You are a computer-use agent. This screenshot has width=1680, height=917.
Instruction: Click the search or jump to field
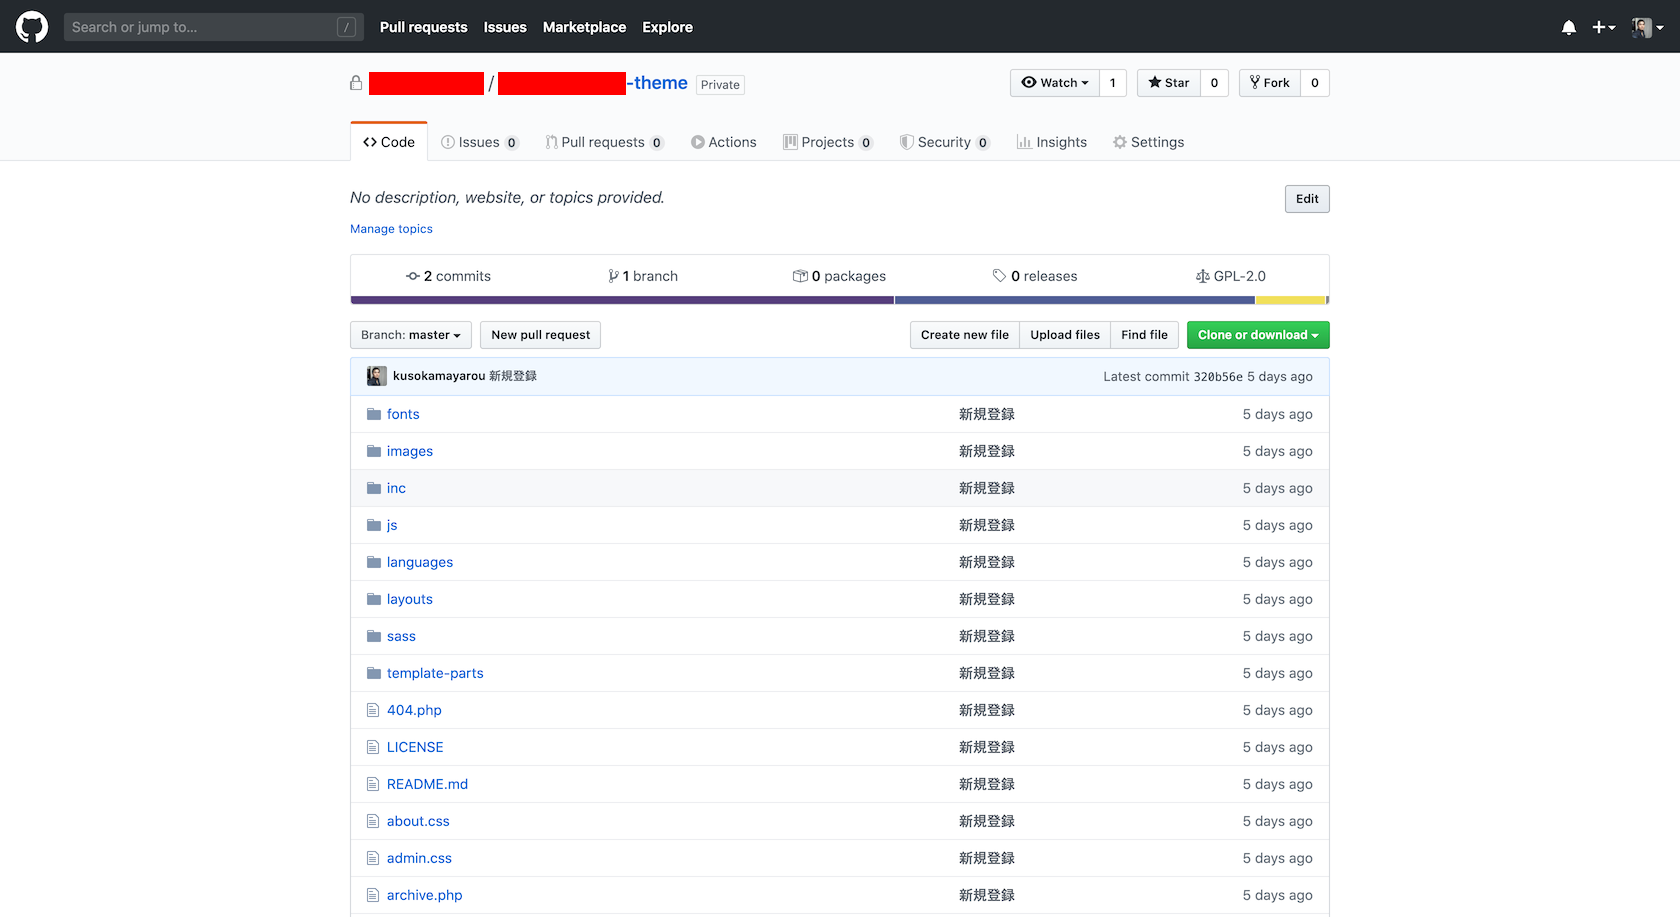click(200, 26)
